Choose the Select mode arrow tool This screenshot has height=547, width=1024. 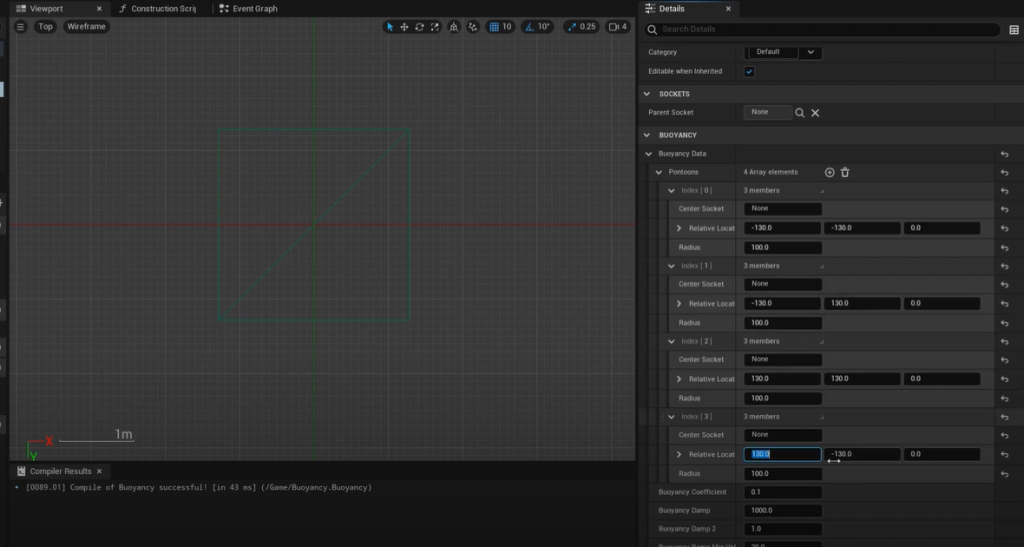click(390, 27)
